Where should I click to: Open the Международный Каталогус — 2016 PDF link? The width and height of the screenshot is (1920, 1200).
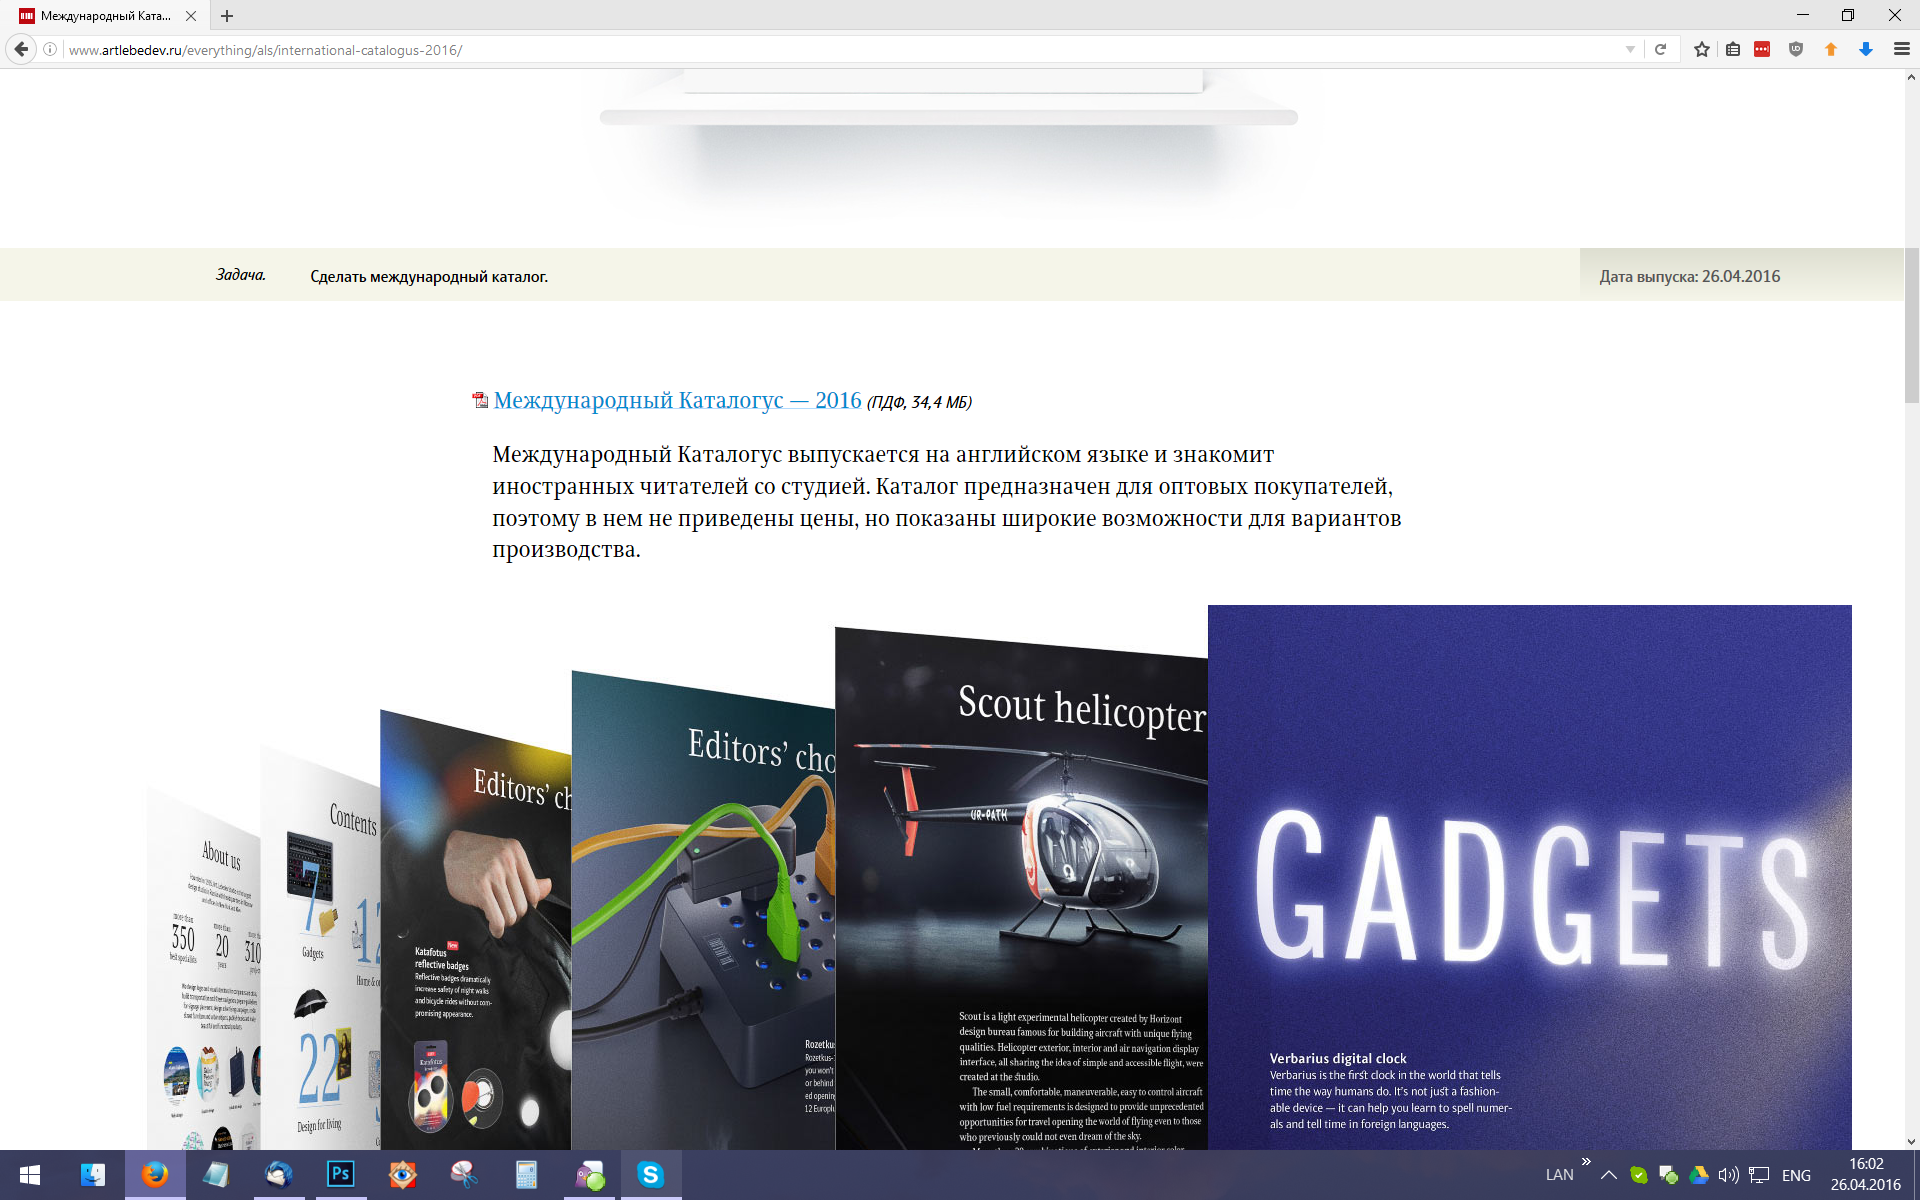677,400
